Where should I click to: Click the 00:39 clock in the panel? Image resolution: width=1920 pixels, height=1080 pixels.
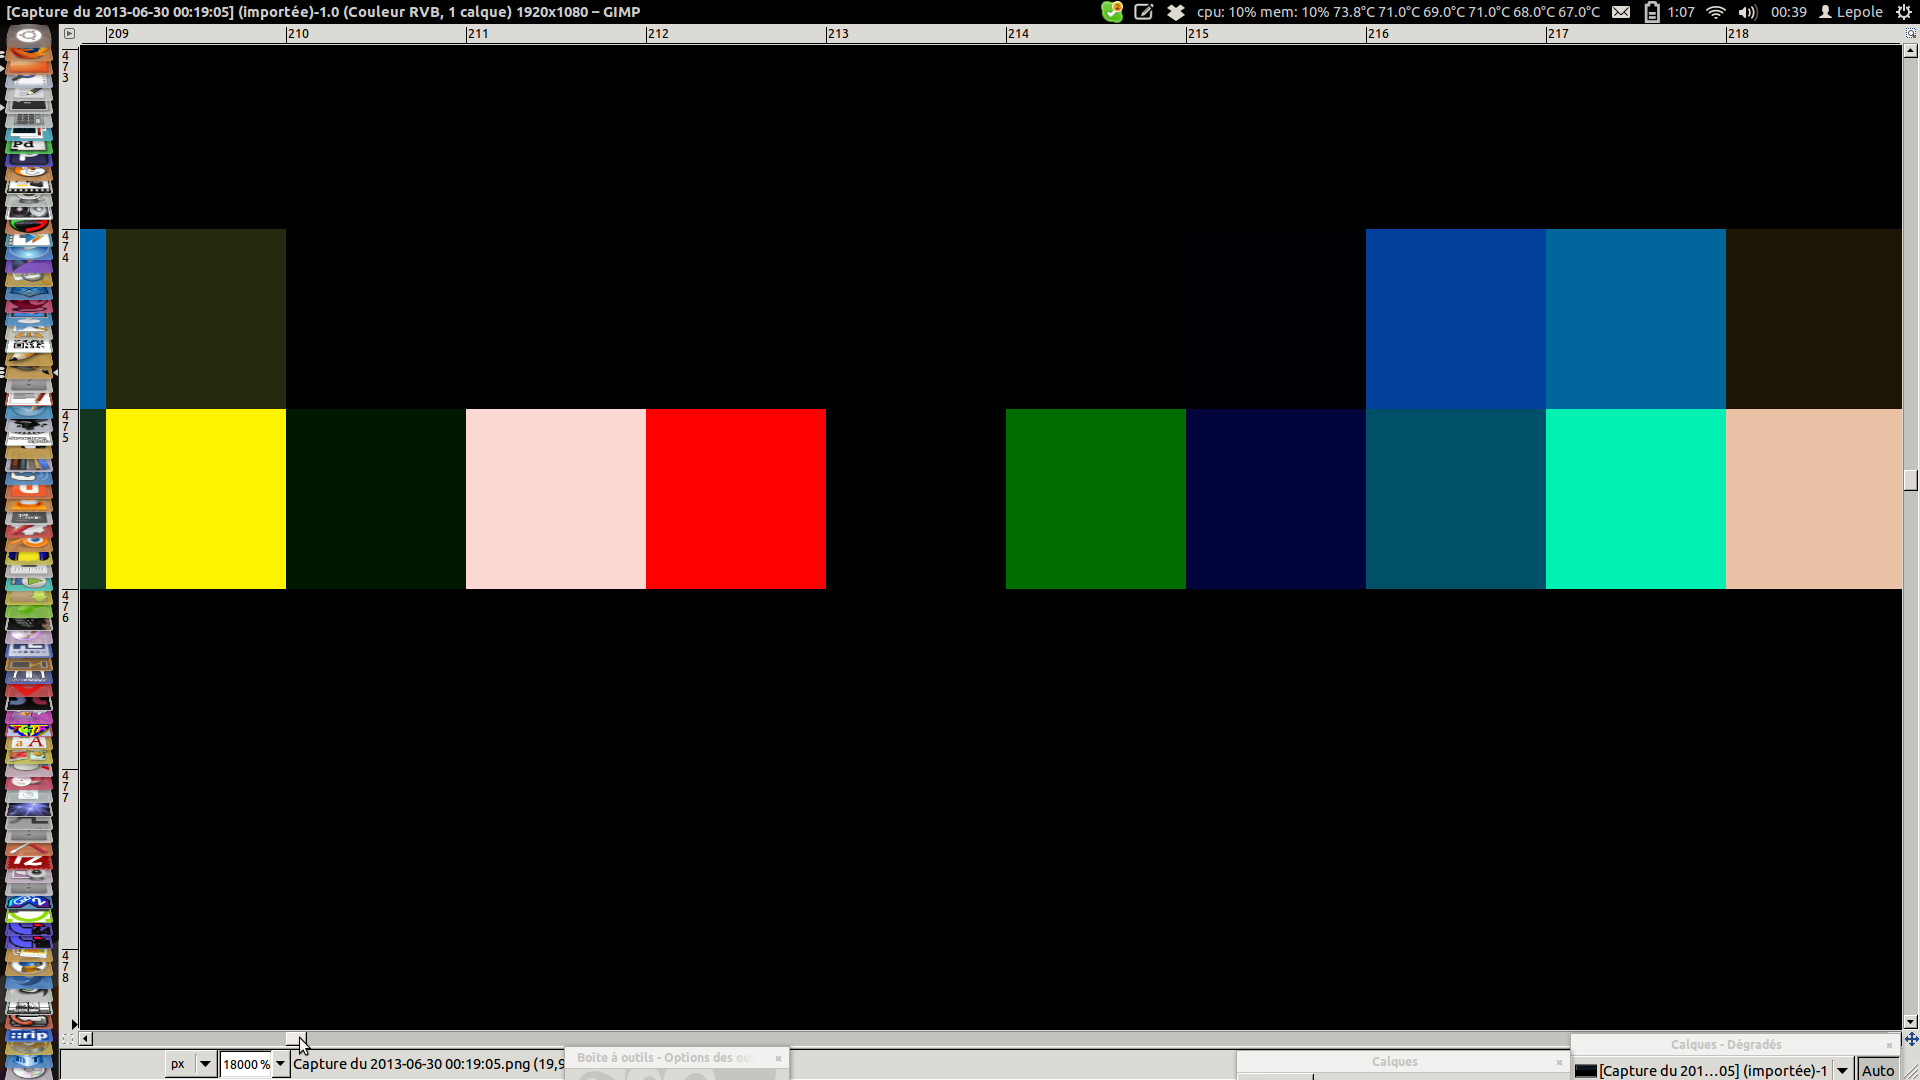pyautogui.click(x=1788, y=12)
